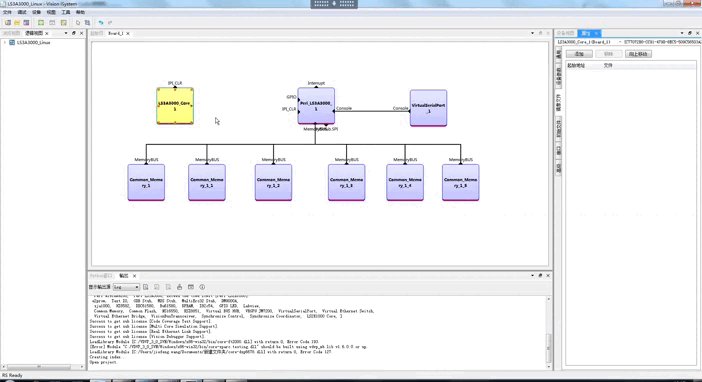Select the Peri_LS3A3000_1 block
Image resolution: width=702 pixels, height=382 pixels.
pos(316,106)
